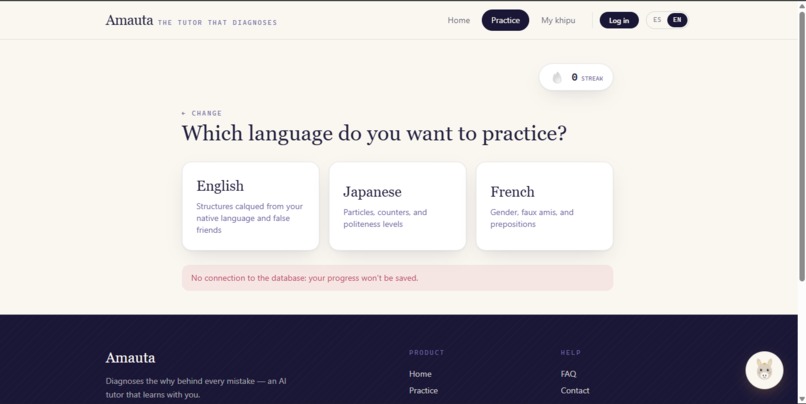Image resolution: width=806 pixels, height=404 pixels.
Task: Choose the English language card
Action: pos(250,206)
